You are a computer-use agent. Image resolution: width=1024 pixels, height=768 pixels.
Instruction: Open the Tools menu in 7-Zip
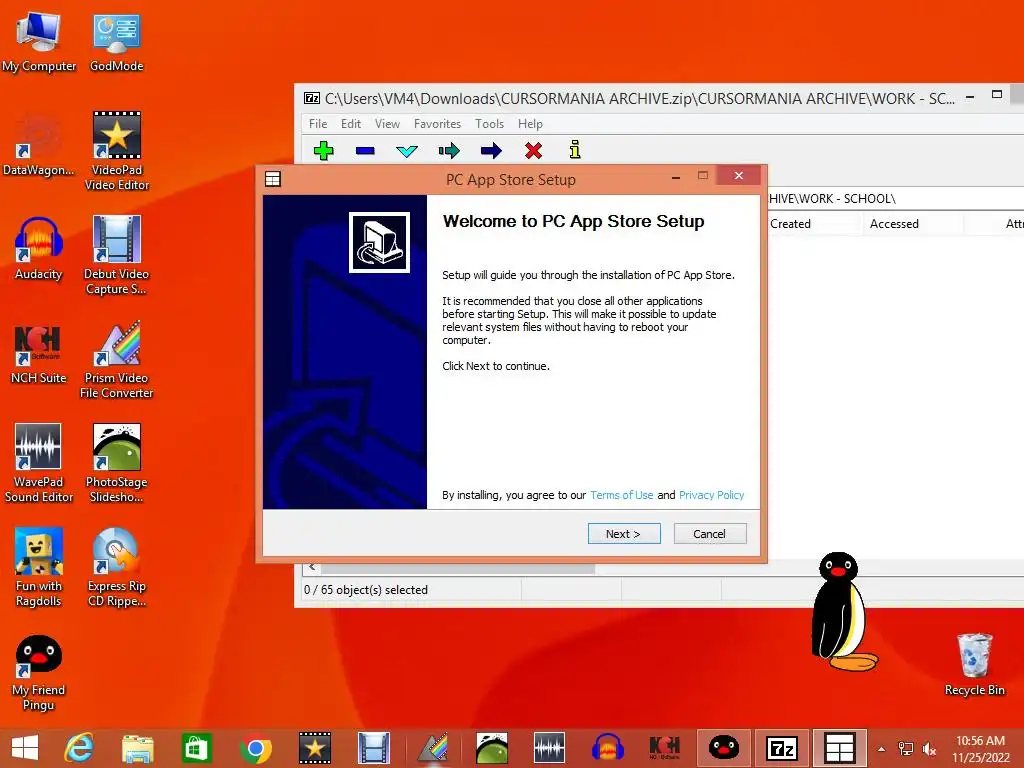(x=489, y=123)
